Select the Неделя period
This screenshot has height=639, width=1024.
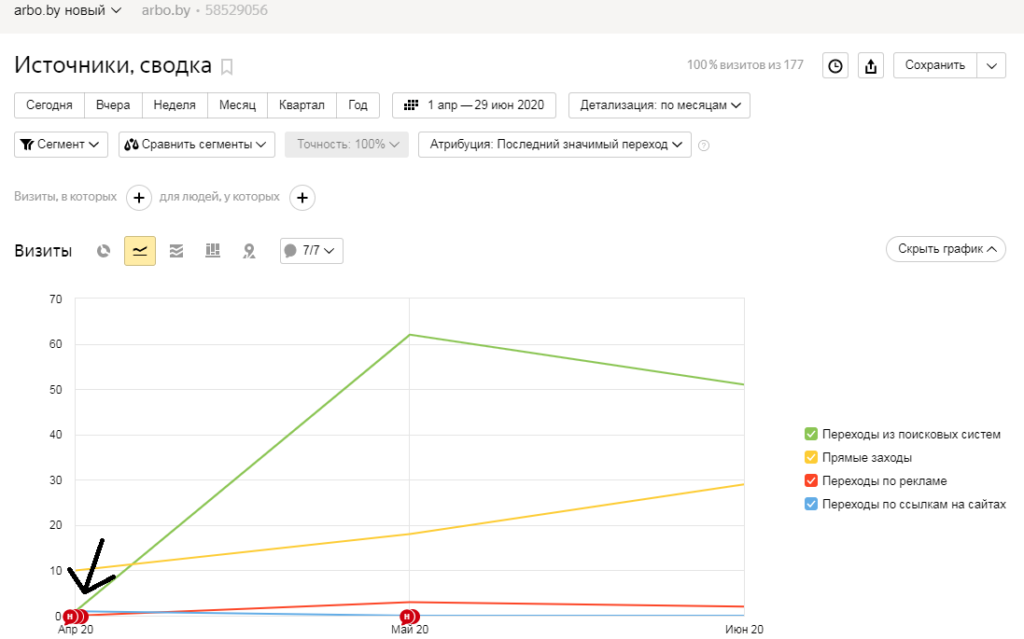pos(174,105)
